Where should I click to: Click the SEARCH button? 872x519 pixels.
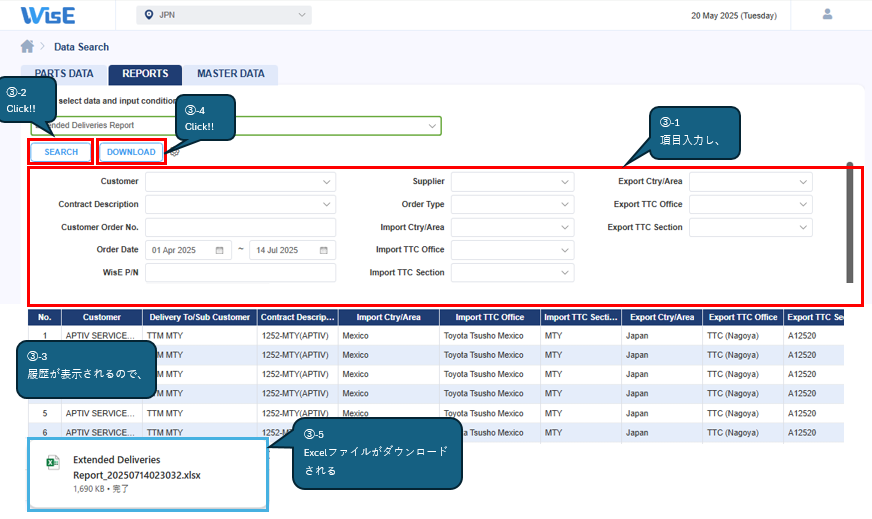click(x=61, y=152)
